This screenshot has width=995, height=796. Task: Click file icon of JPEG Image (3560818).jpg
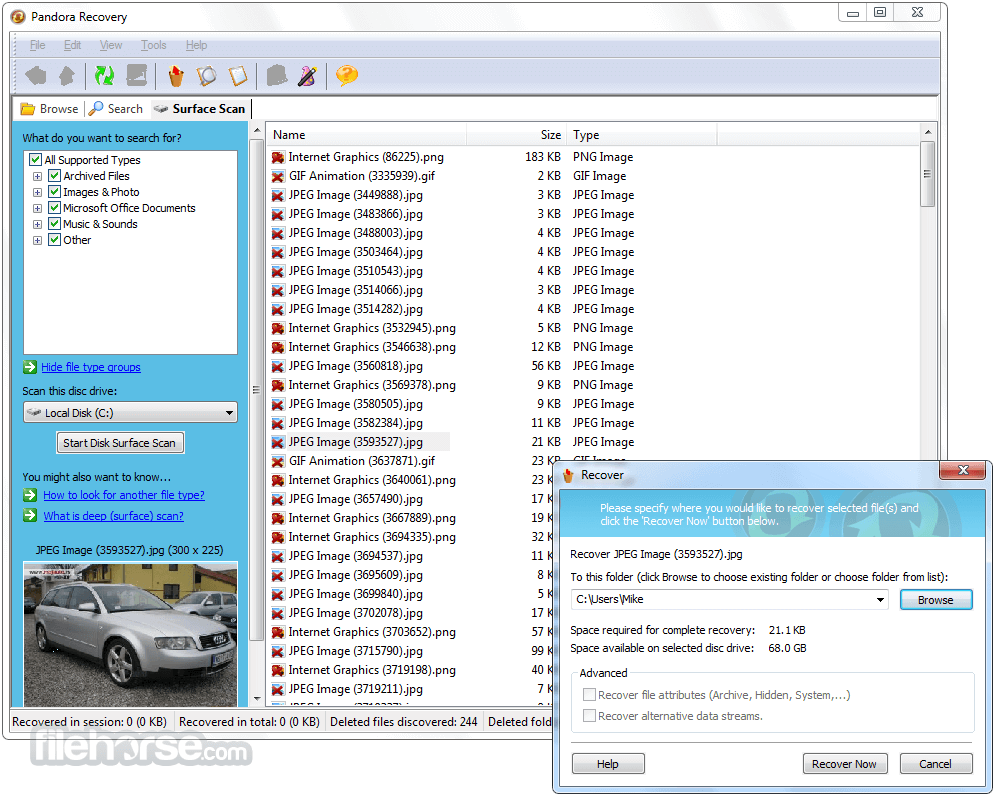tap(278, 366)
